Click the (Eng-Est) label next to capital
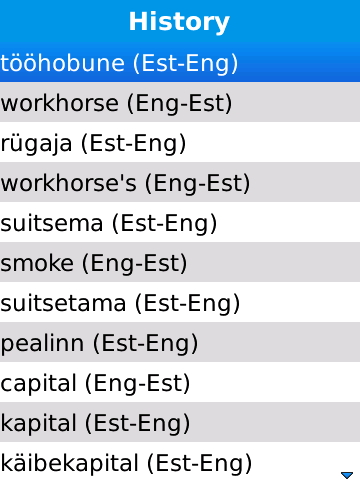The image size is (360, 480). [138, 384]
